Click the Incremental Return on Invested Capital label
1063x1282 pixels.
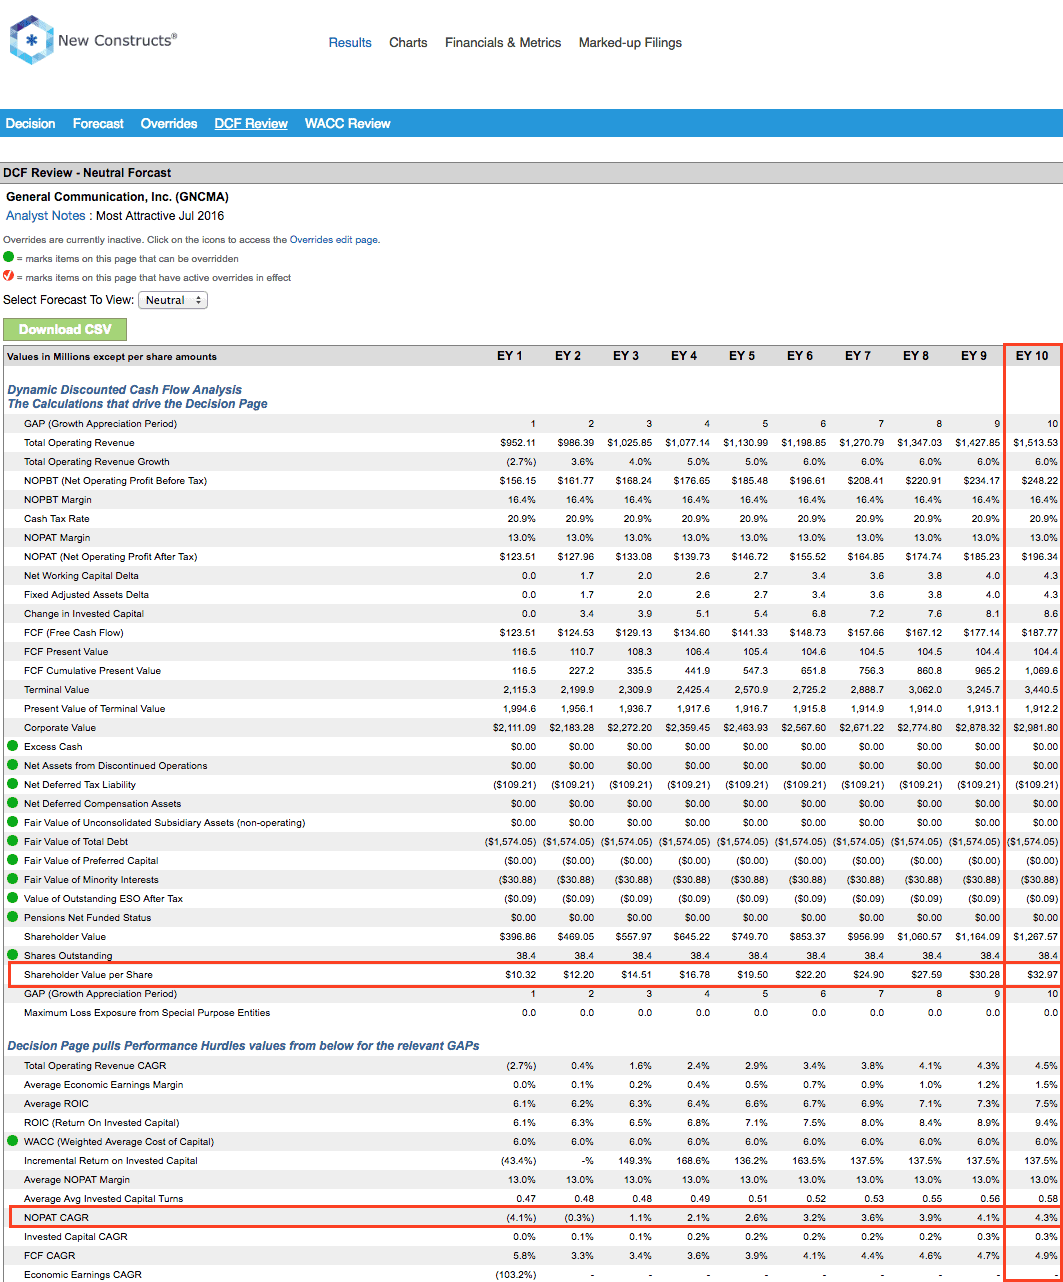(x=111, y=1161)
